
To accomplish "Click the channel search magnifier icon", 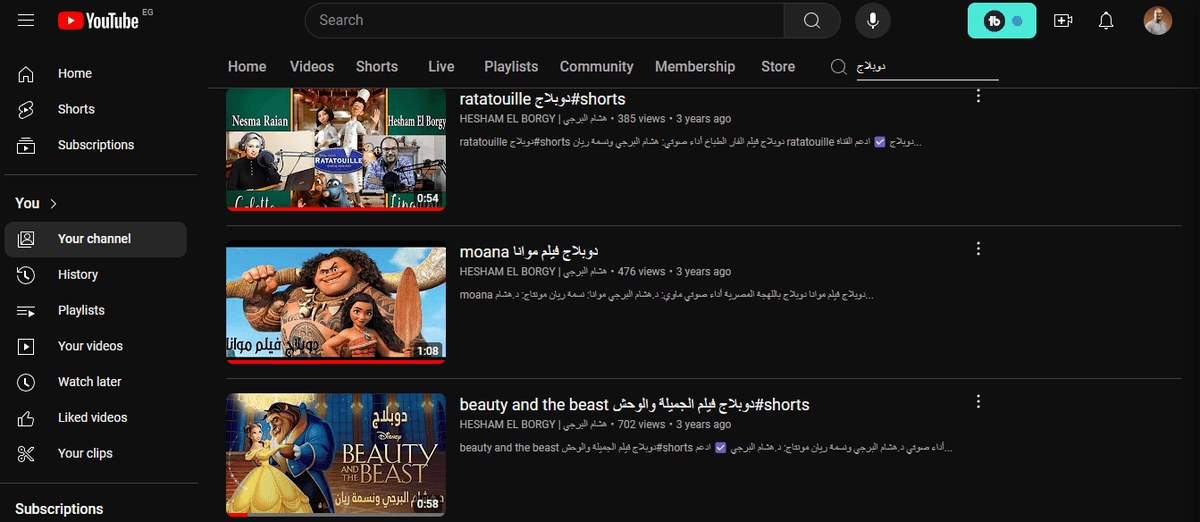I will (839, 67).
